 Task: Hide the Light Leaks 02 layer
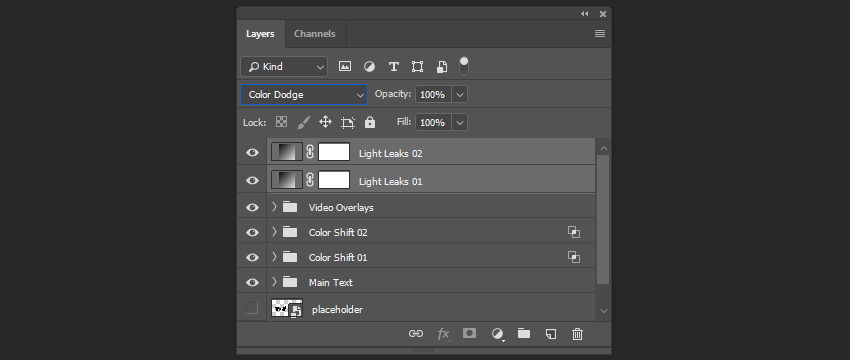coord(252,153)
